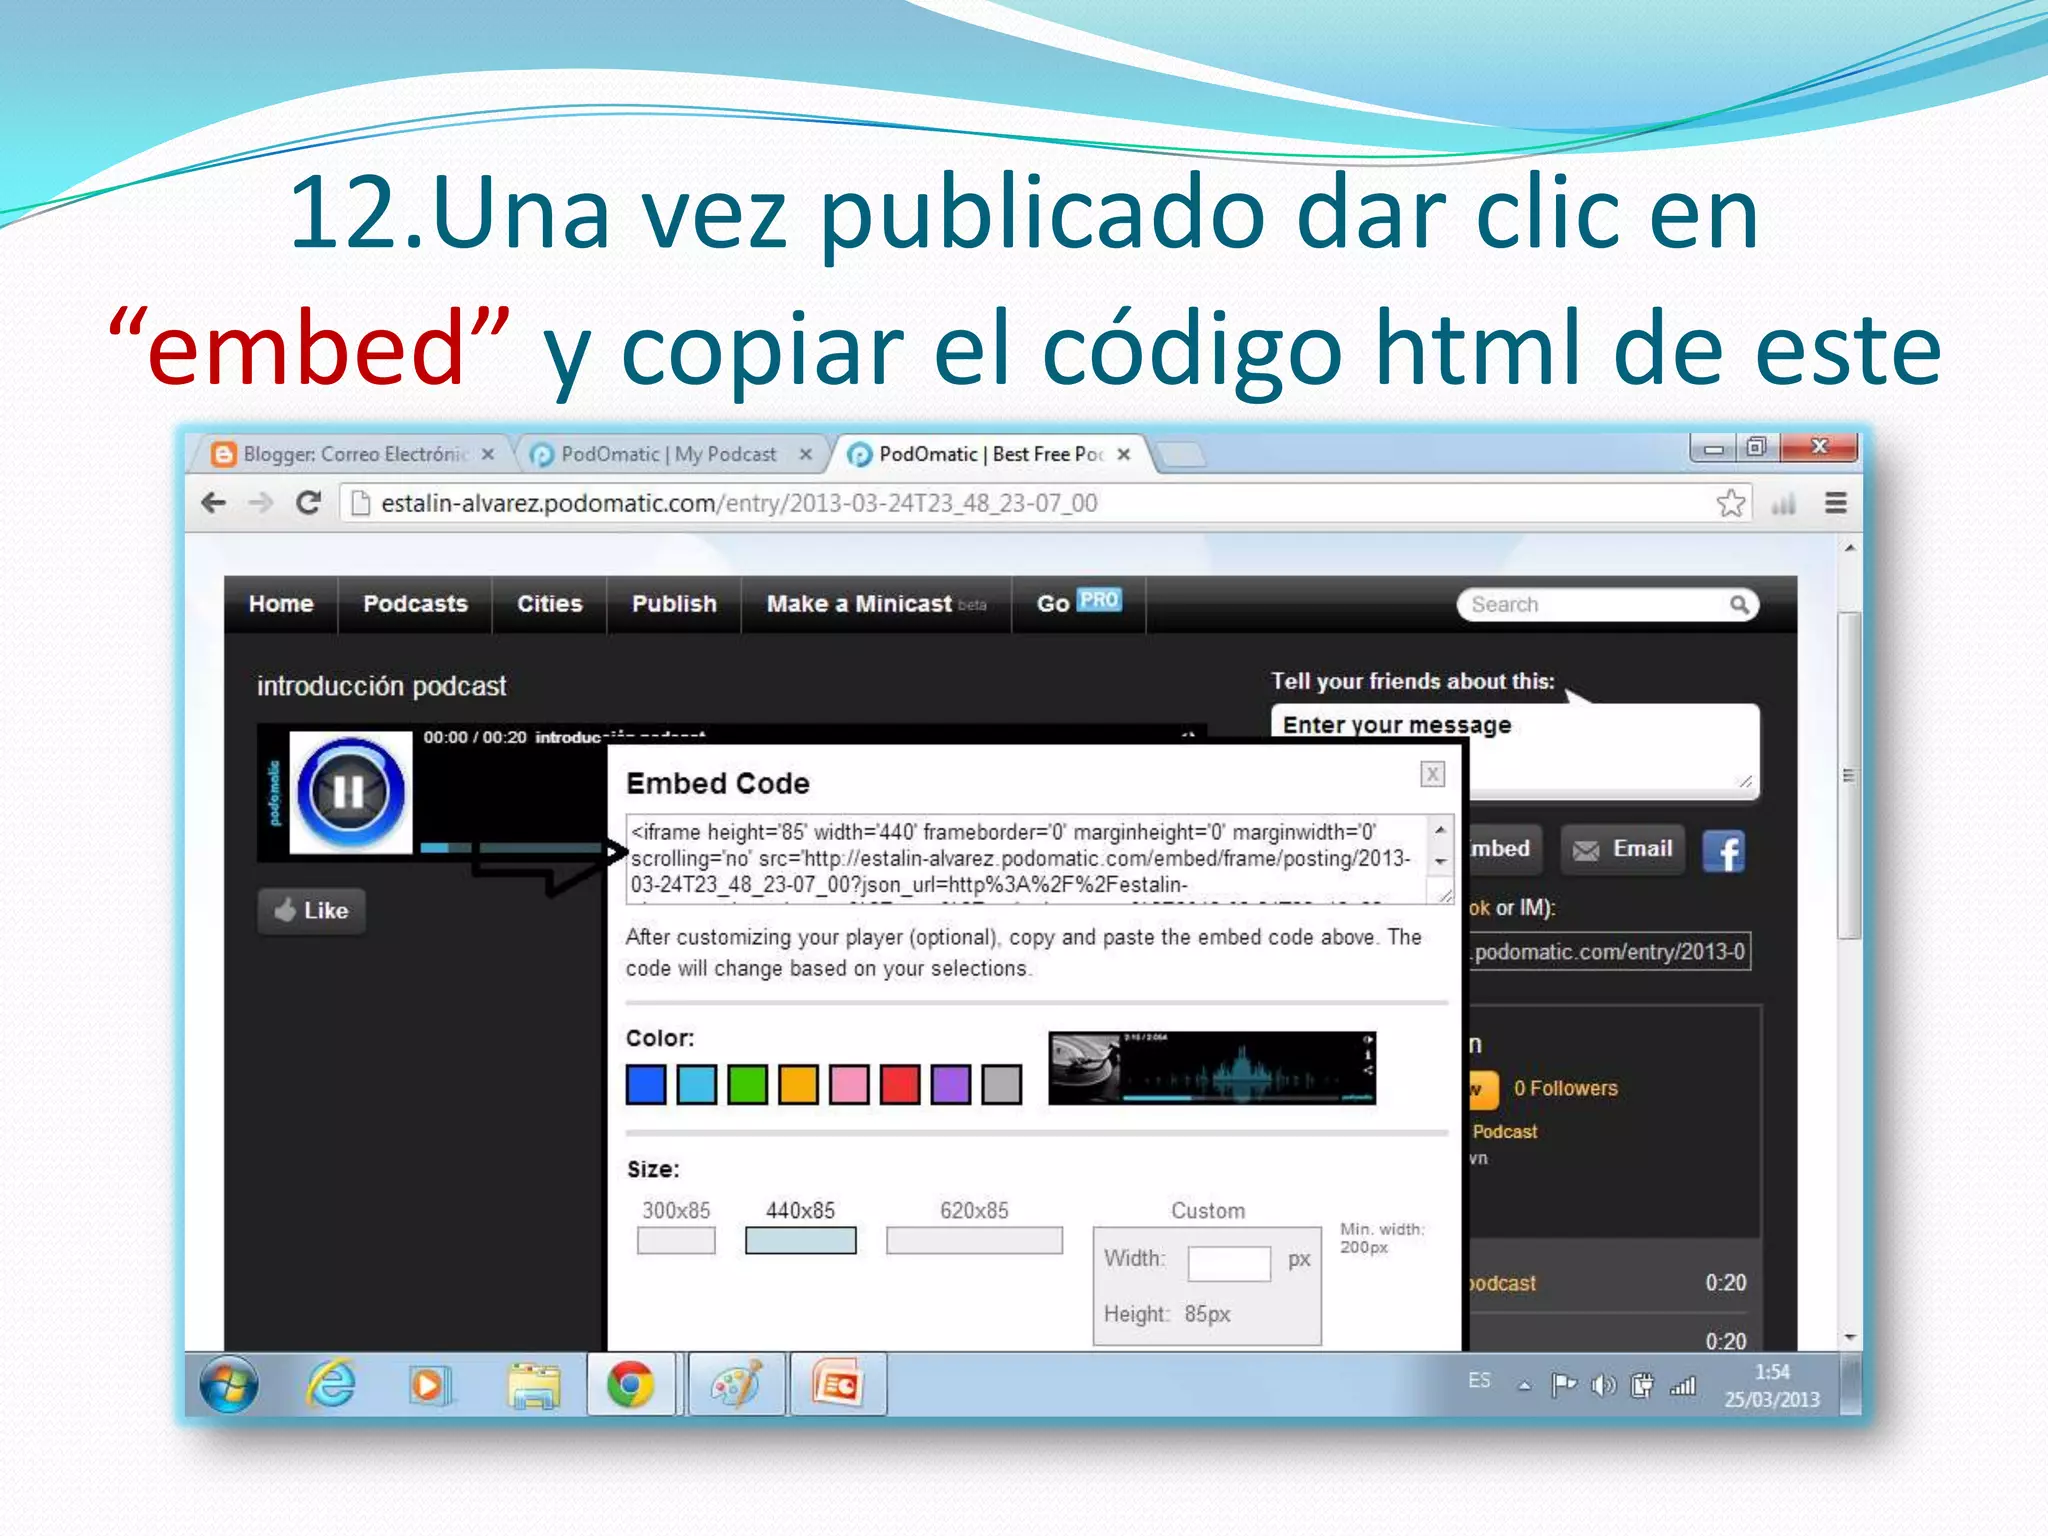This screenshot has height=1536, width=2048.
Task: Open a new browser tab
Action: tap(1180, 455)
